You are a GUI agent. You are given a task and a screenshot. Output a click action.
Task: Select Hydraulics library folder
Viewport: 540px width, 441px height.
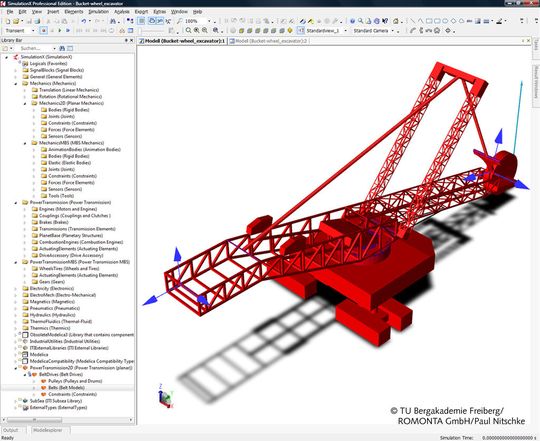coord(51,315)
